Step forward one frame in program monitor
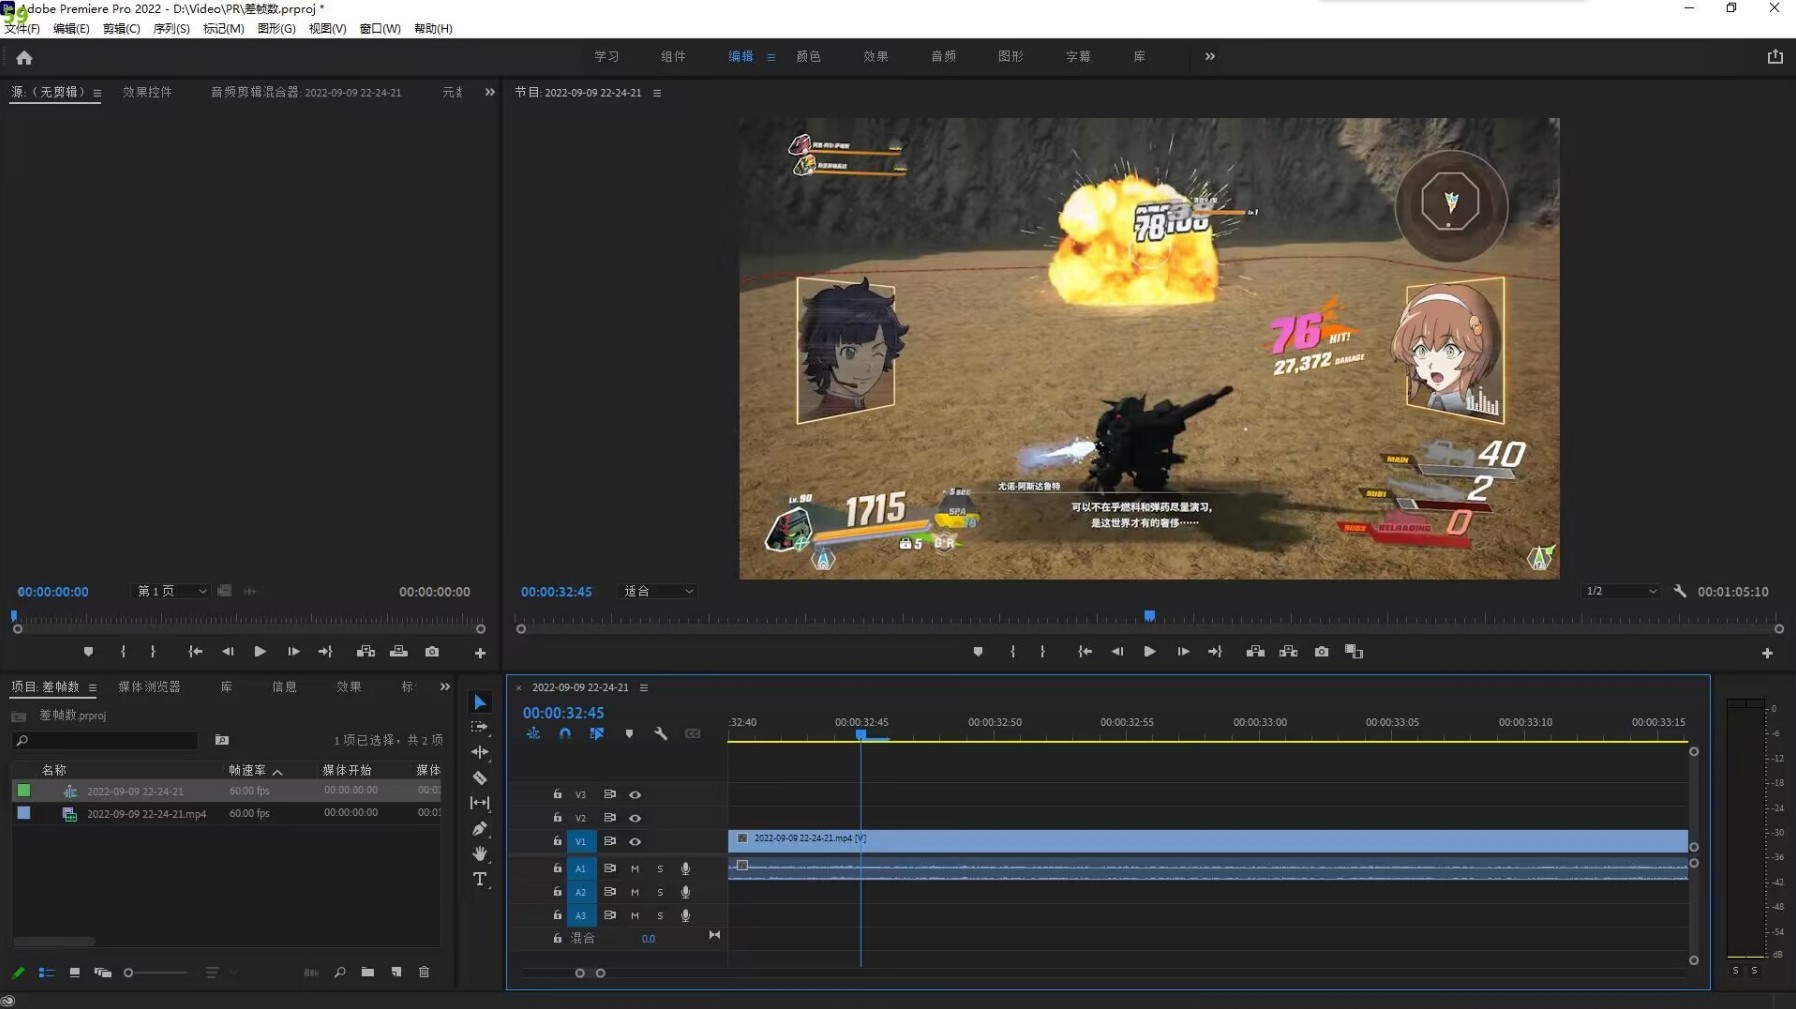The image size is (1796, 1009). [x=1183, y=651]
